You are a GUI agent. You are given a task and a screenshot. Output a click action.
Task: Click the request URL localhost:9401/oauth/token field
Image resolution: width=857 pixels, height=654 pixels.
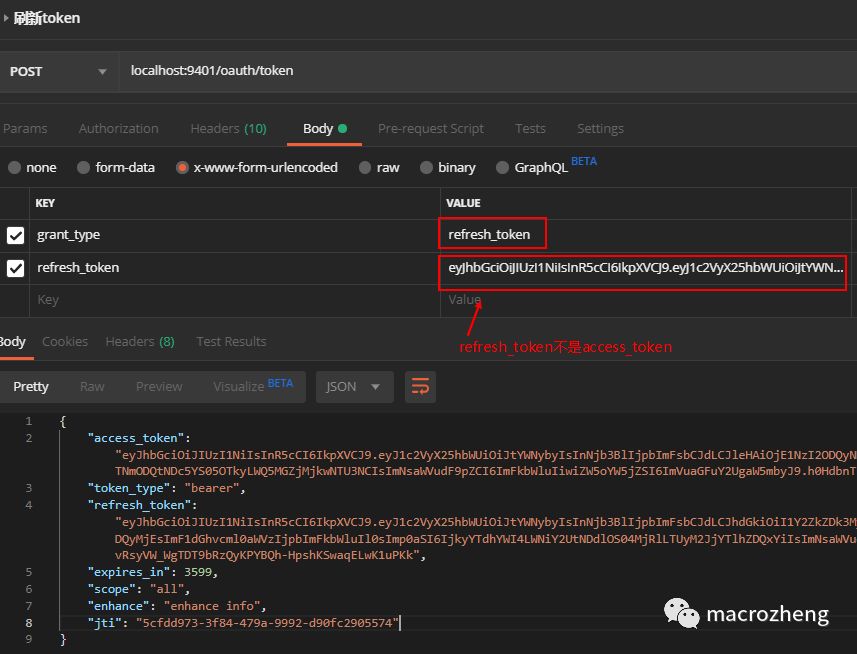coord(488,72)
